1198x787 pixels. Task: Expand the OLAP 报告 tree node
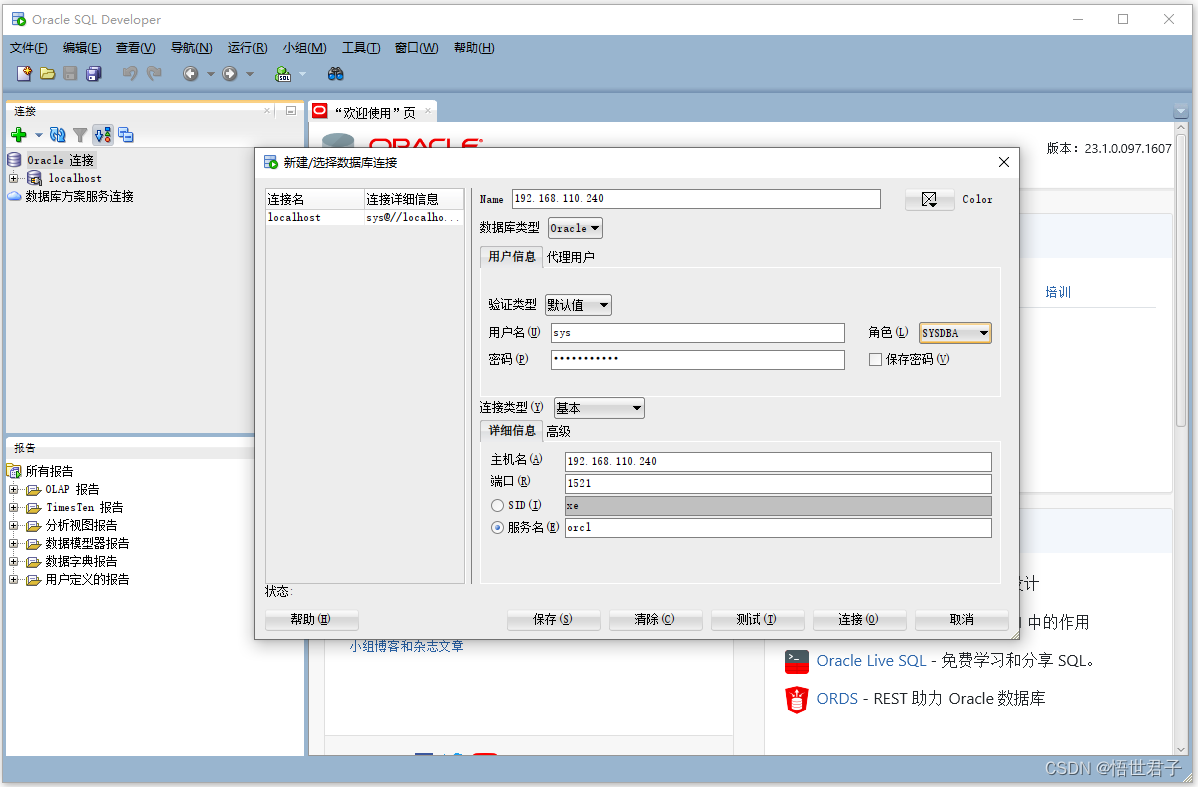pos(13,489)
